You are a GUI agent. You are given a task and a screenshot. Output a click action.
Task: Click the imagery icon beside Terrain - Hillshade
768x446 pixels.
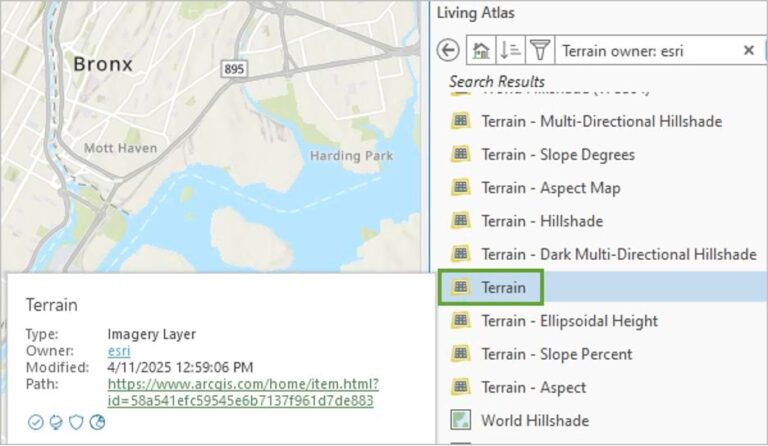(460, 220)
